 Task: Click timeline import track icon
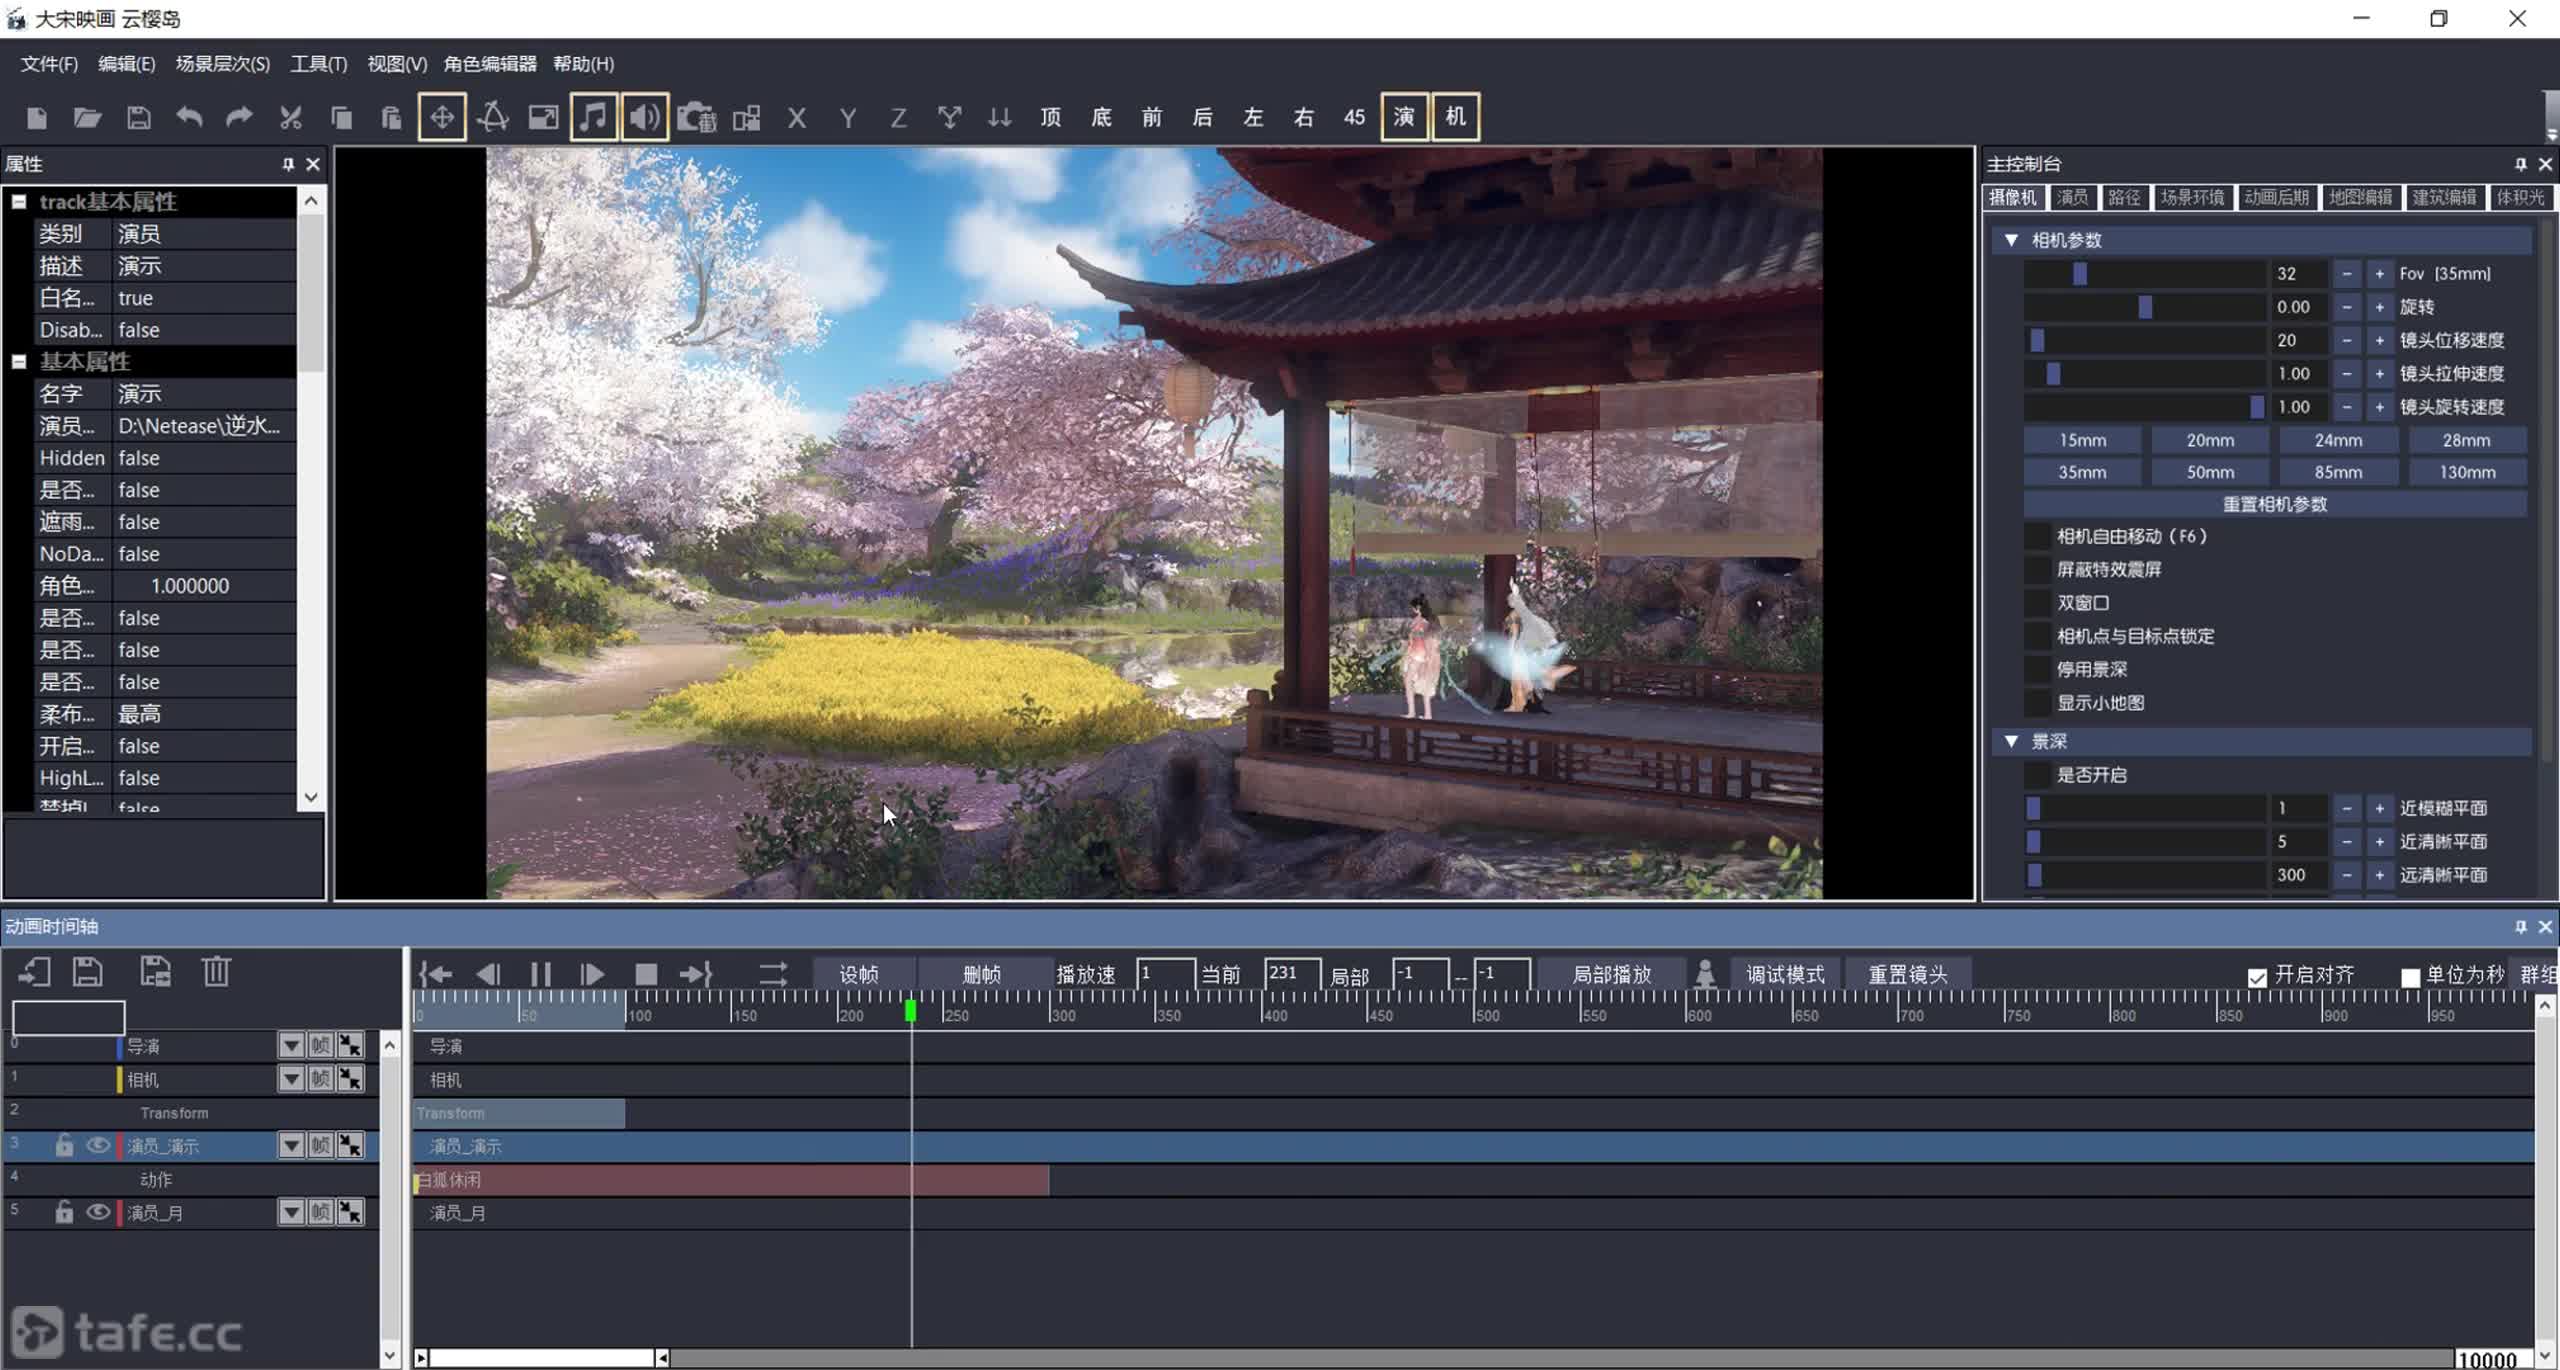point(34,971)
